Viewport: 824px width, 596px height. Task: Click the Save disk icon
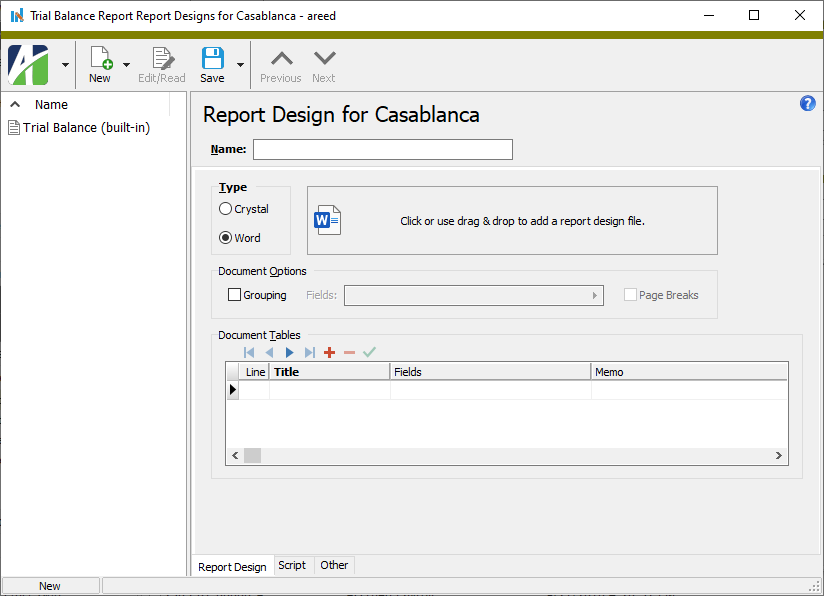tap(212, 59)
